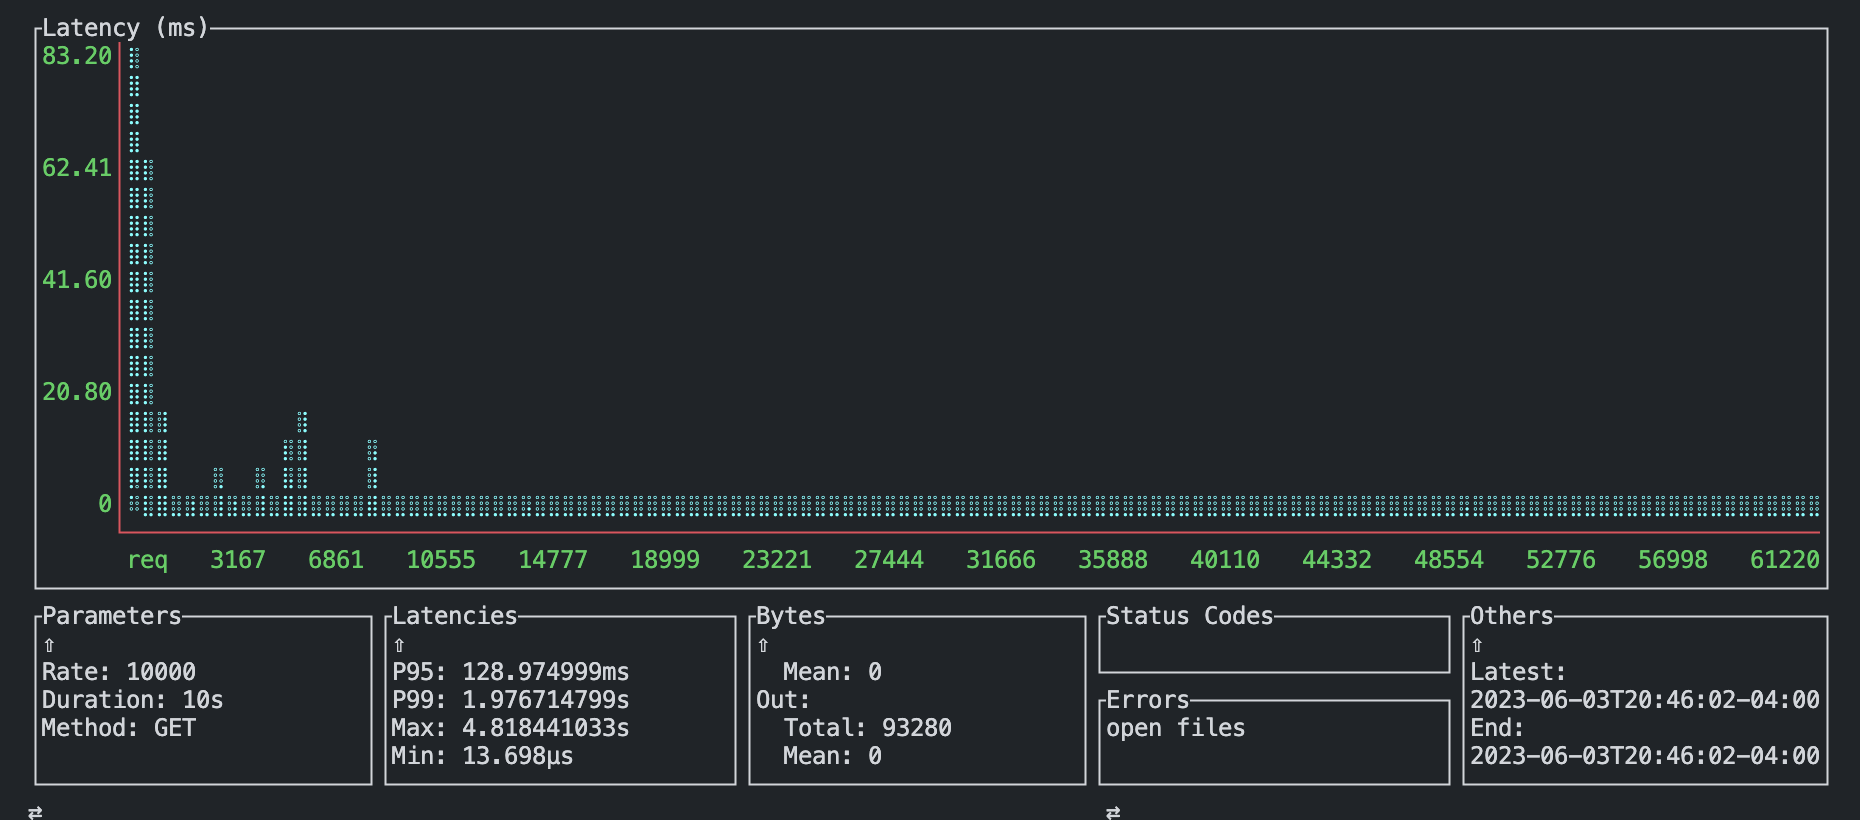This screenshot has height=820, width=1860.
Task: Click the 10555 x-axis label
Action: 441,560
